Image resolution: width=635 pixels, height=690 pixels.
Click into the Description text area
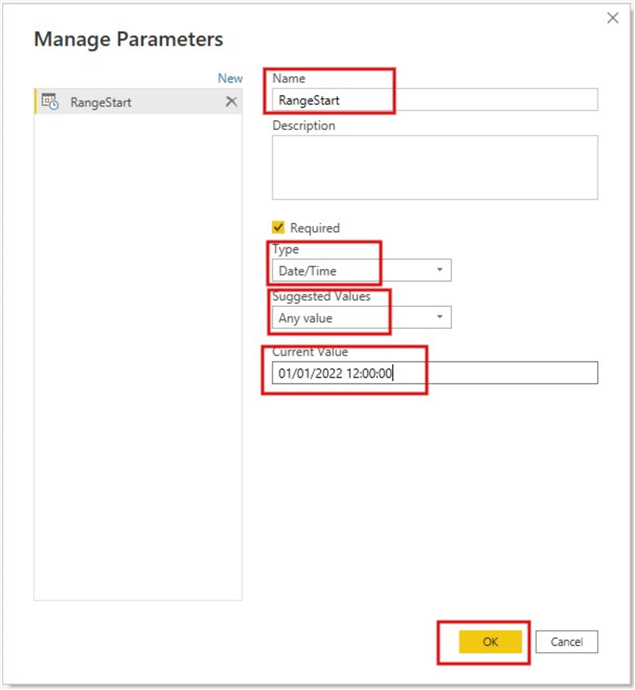435,167
